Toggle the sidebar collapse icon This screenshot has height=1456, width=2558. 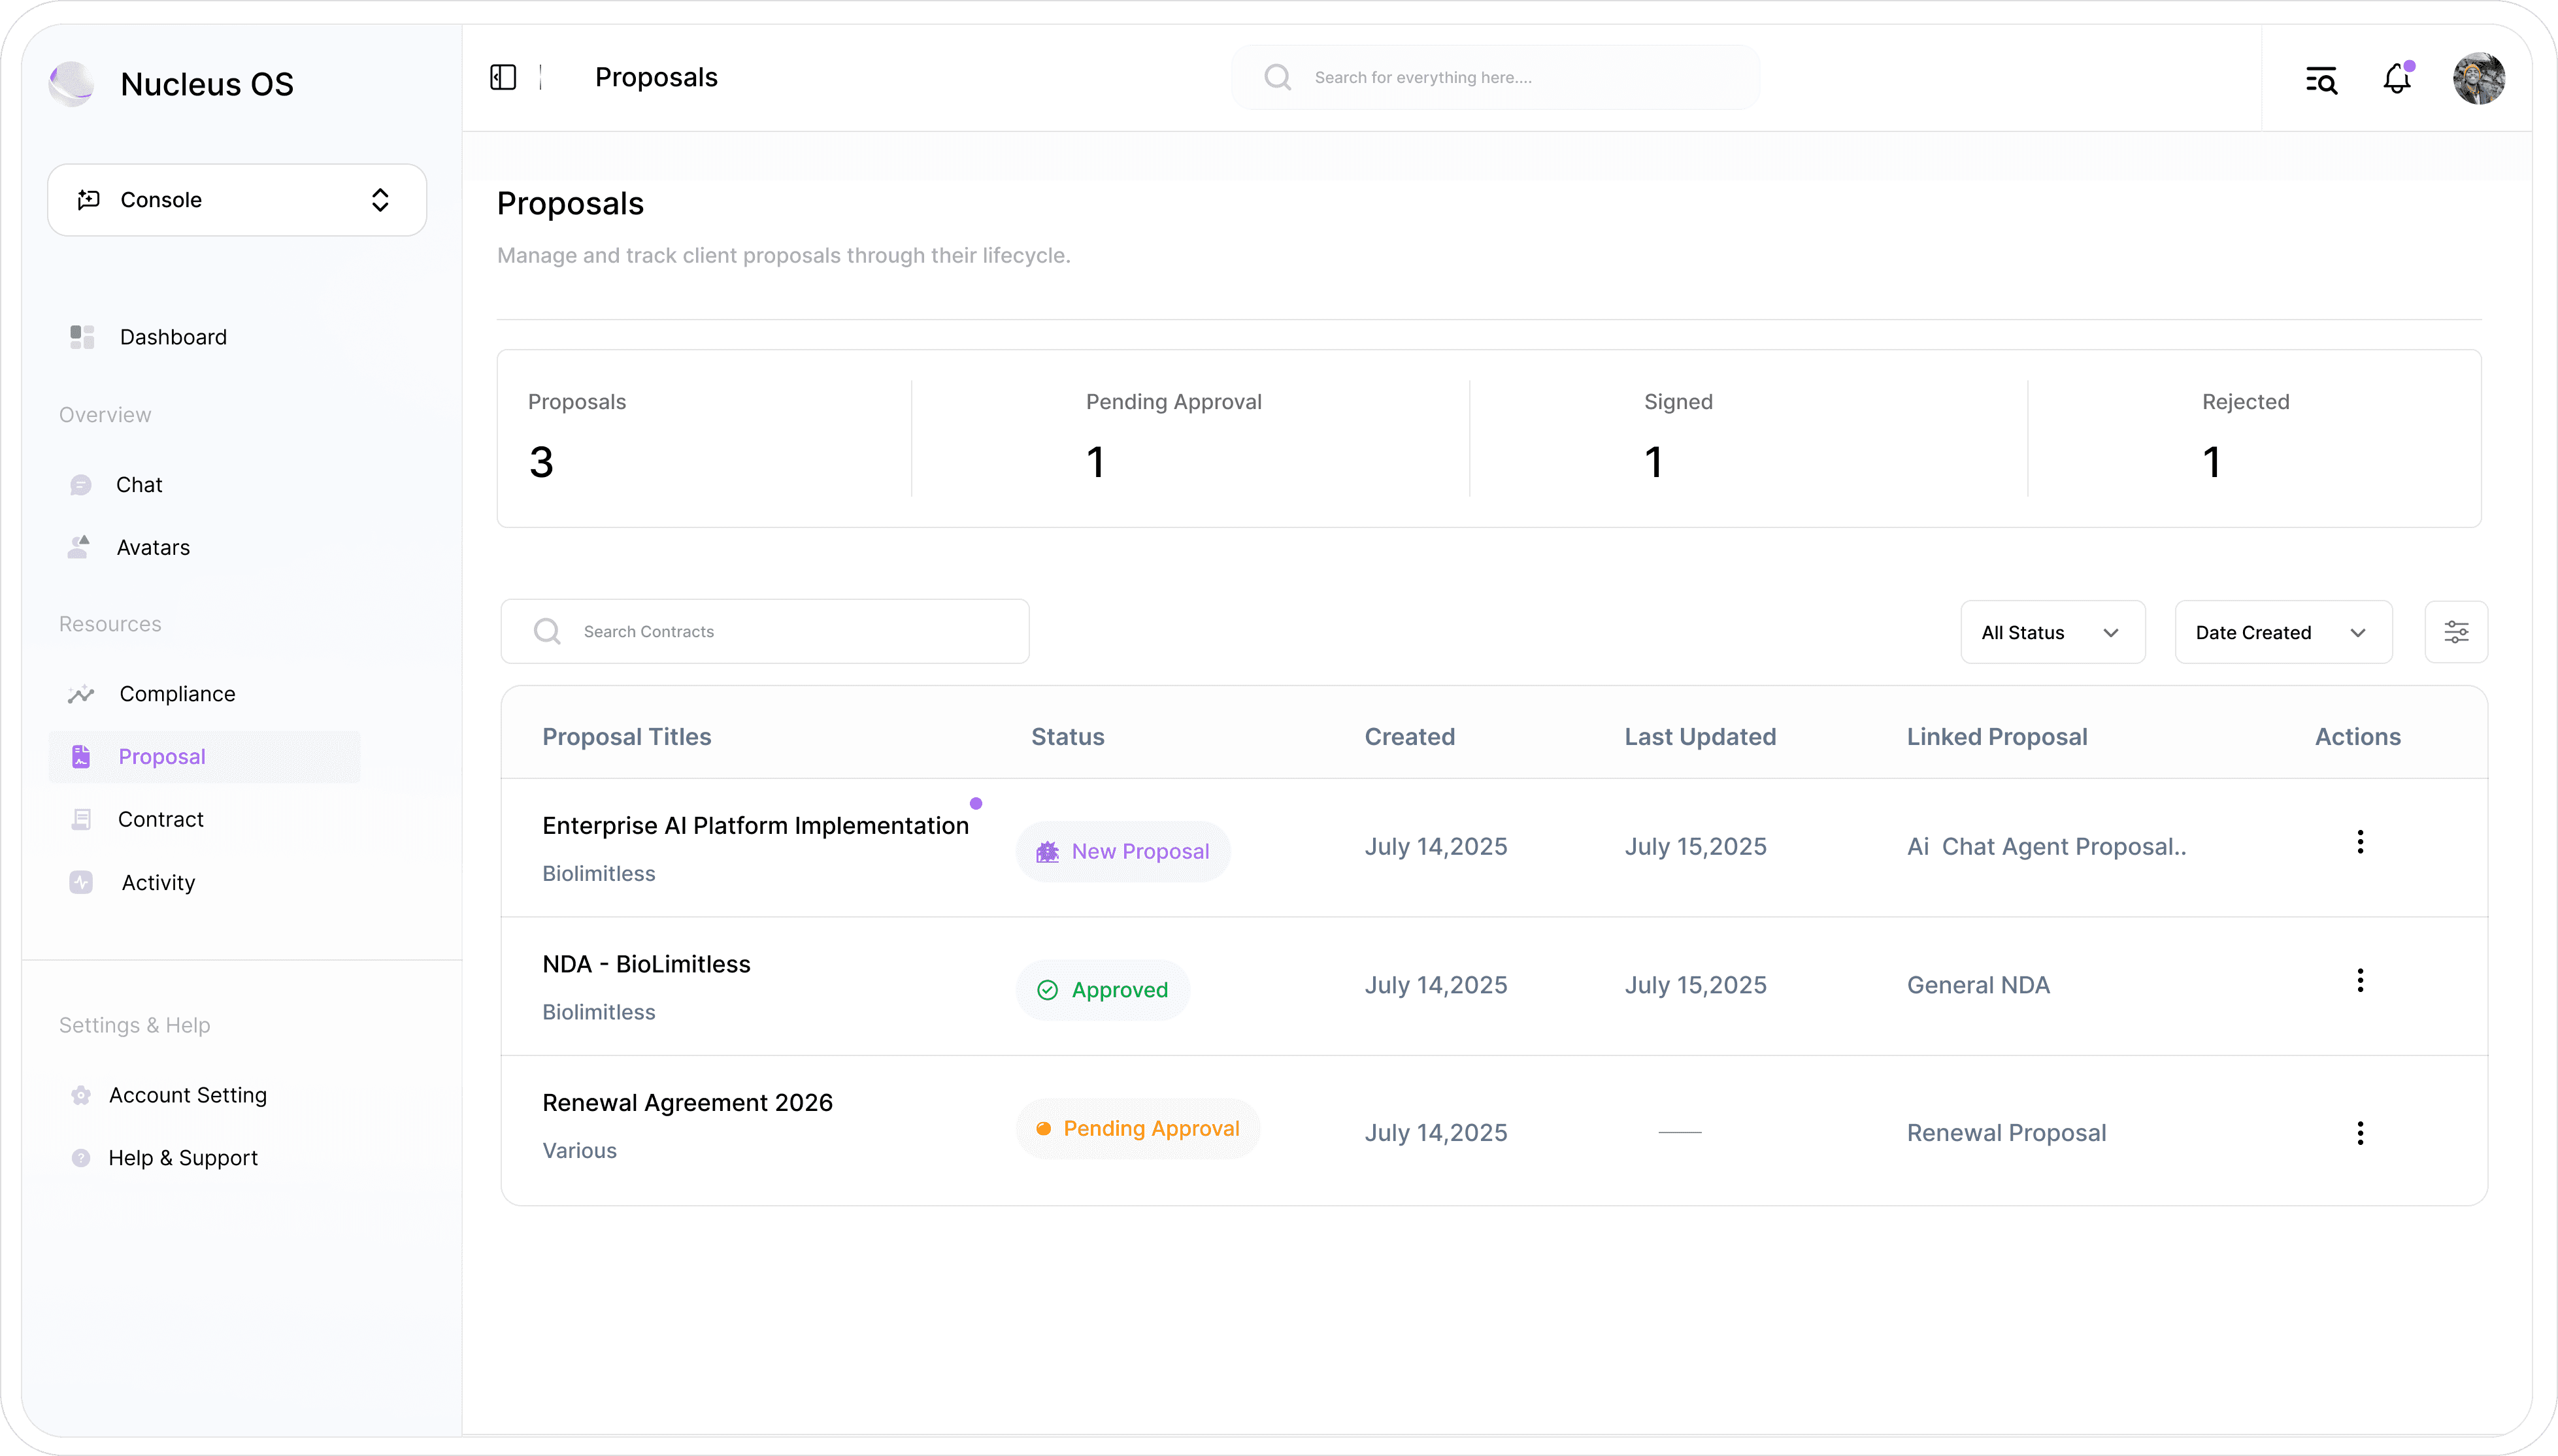tap(503, 77)
